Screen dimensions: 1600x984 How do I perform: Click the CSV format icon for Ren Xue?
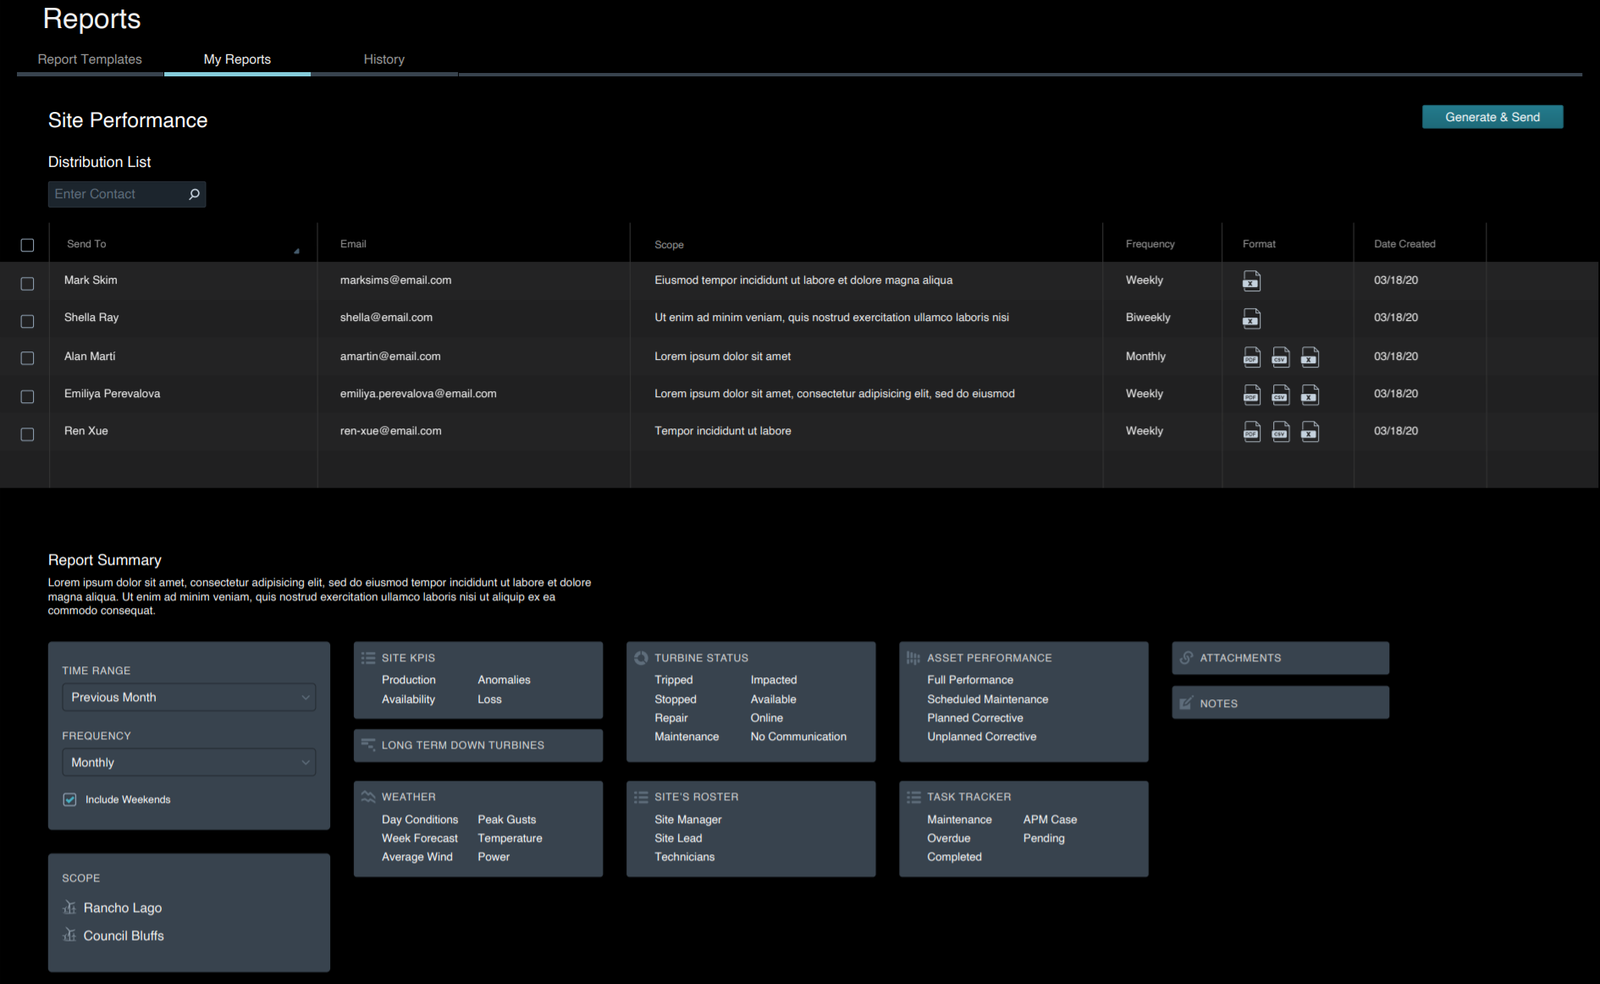(x=1280, y=432)
